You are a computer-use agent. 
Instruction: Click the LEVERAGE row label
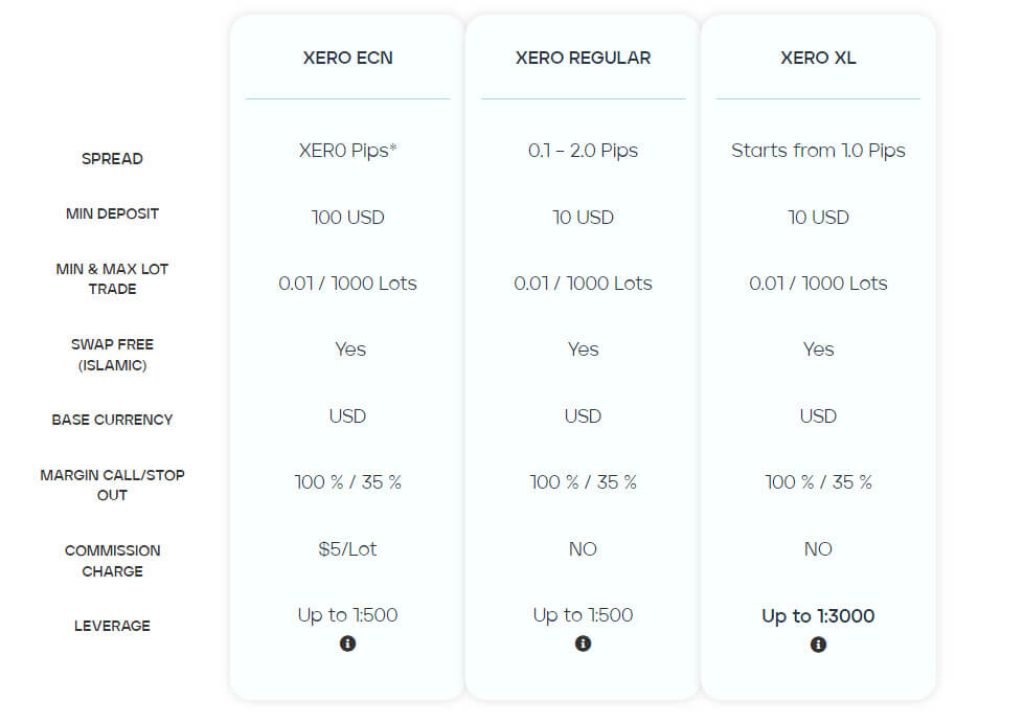point(112,626)
